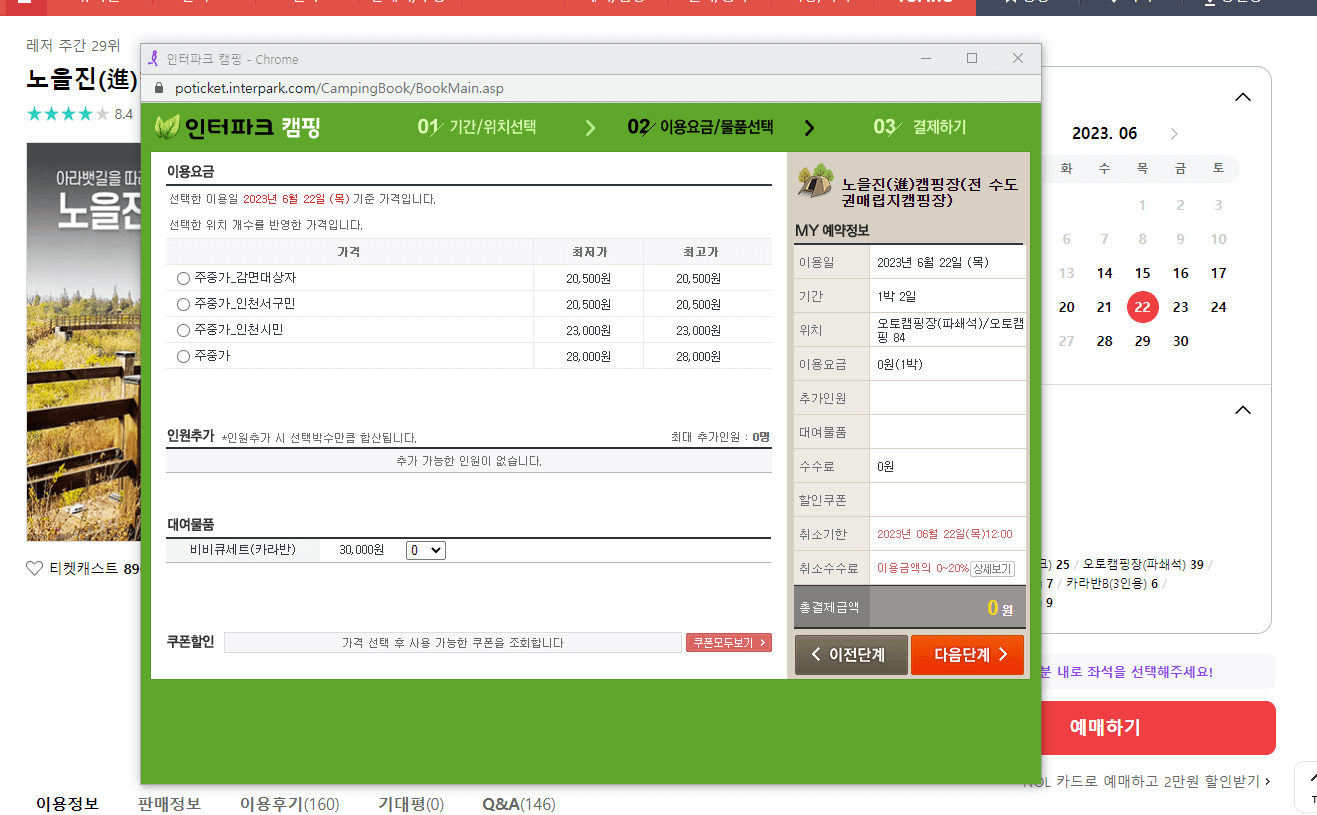
Task: Select date 23 on calendar
Action: click(1180, 307)
